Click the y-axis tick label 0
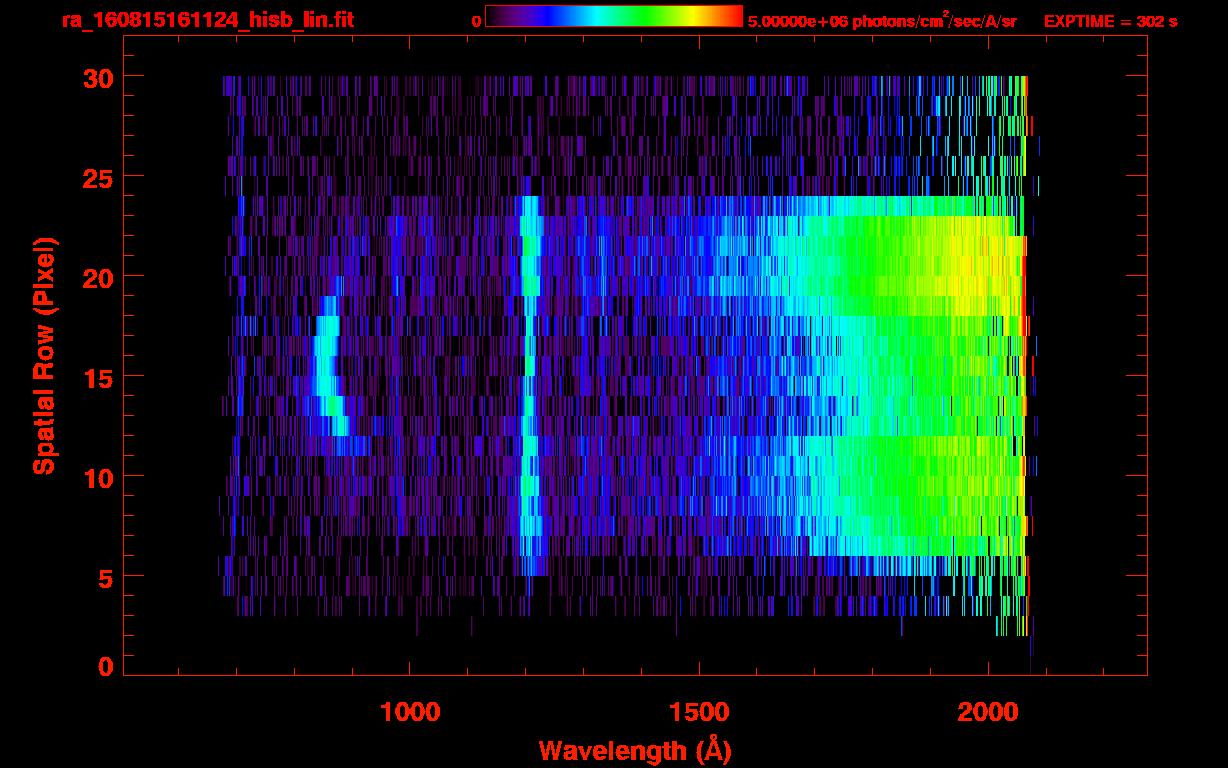The height and width of the screenshot is (768, 1228). pos(105,666)
